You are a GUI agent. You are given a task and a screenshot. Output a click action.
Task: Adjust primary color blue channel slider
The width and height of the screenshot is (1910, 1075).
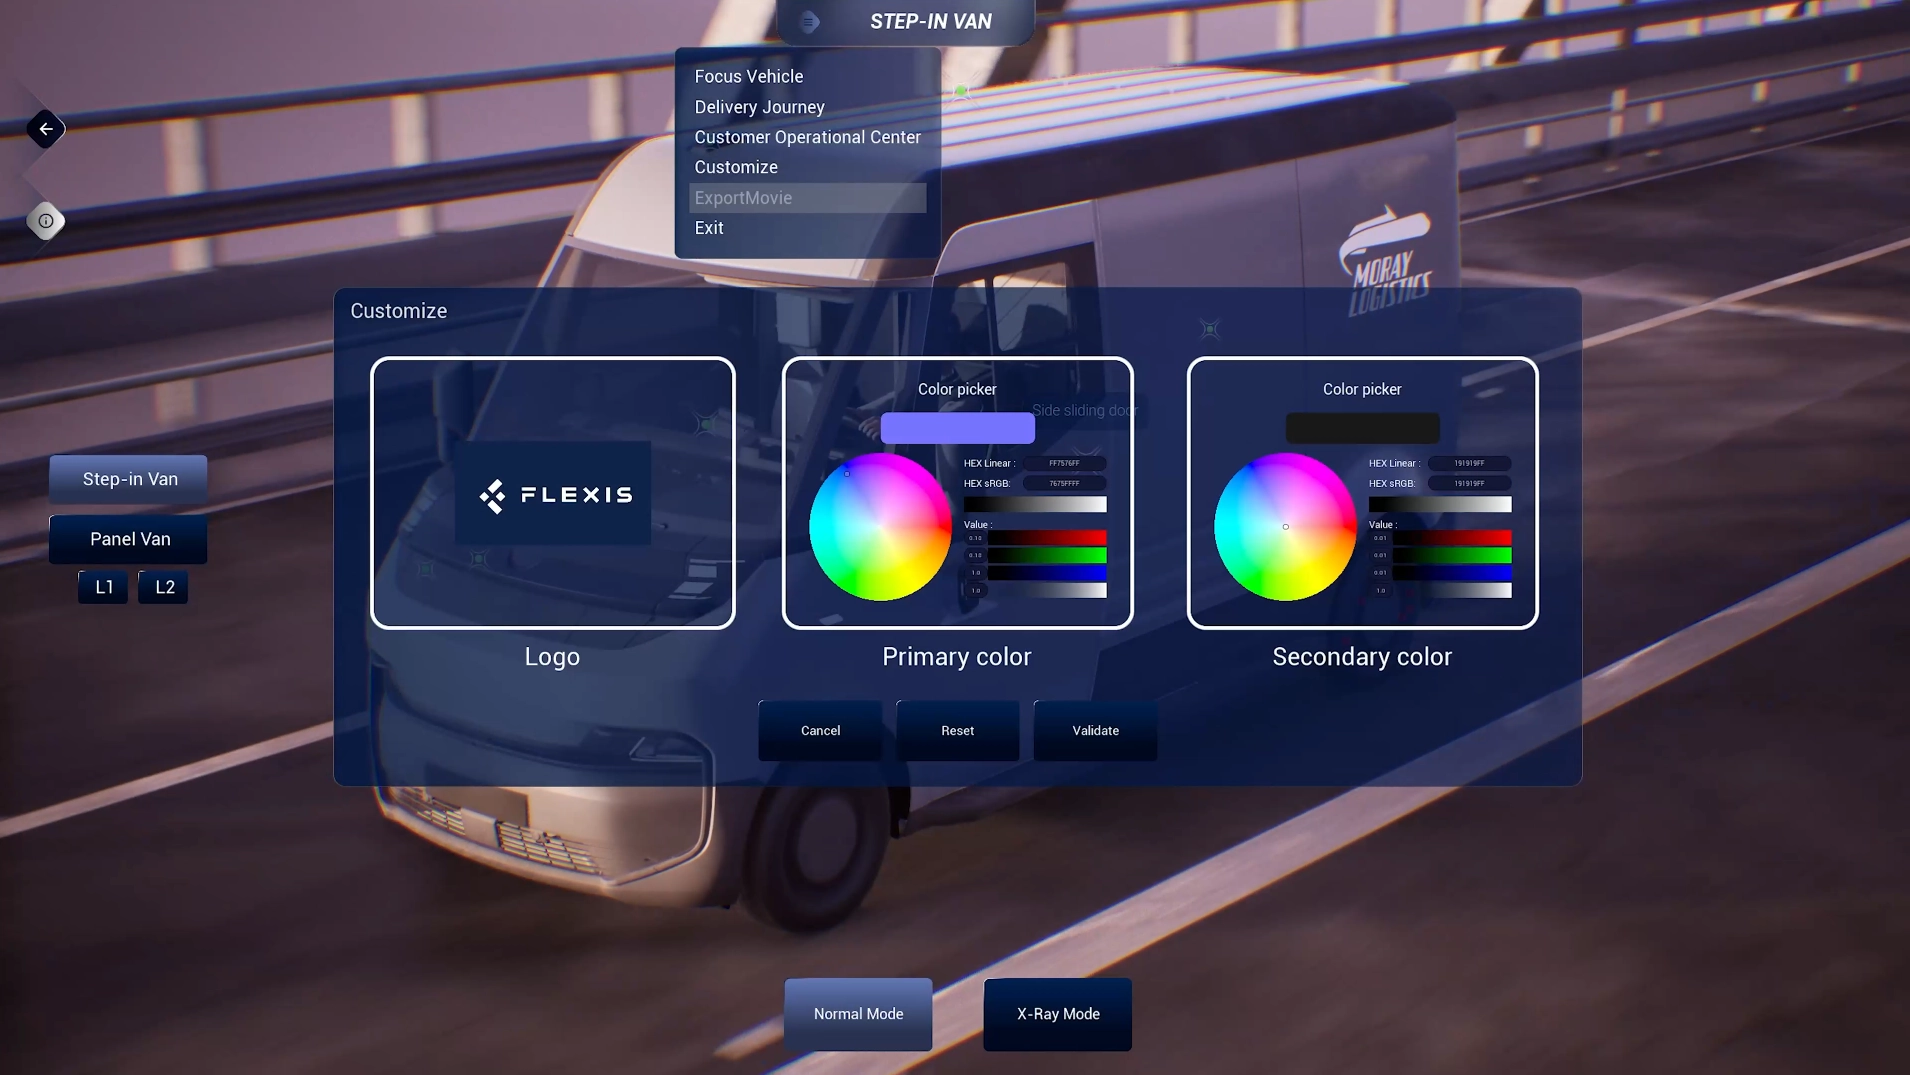click(x=1047, y=573)
